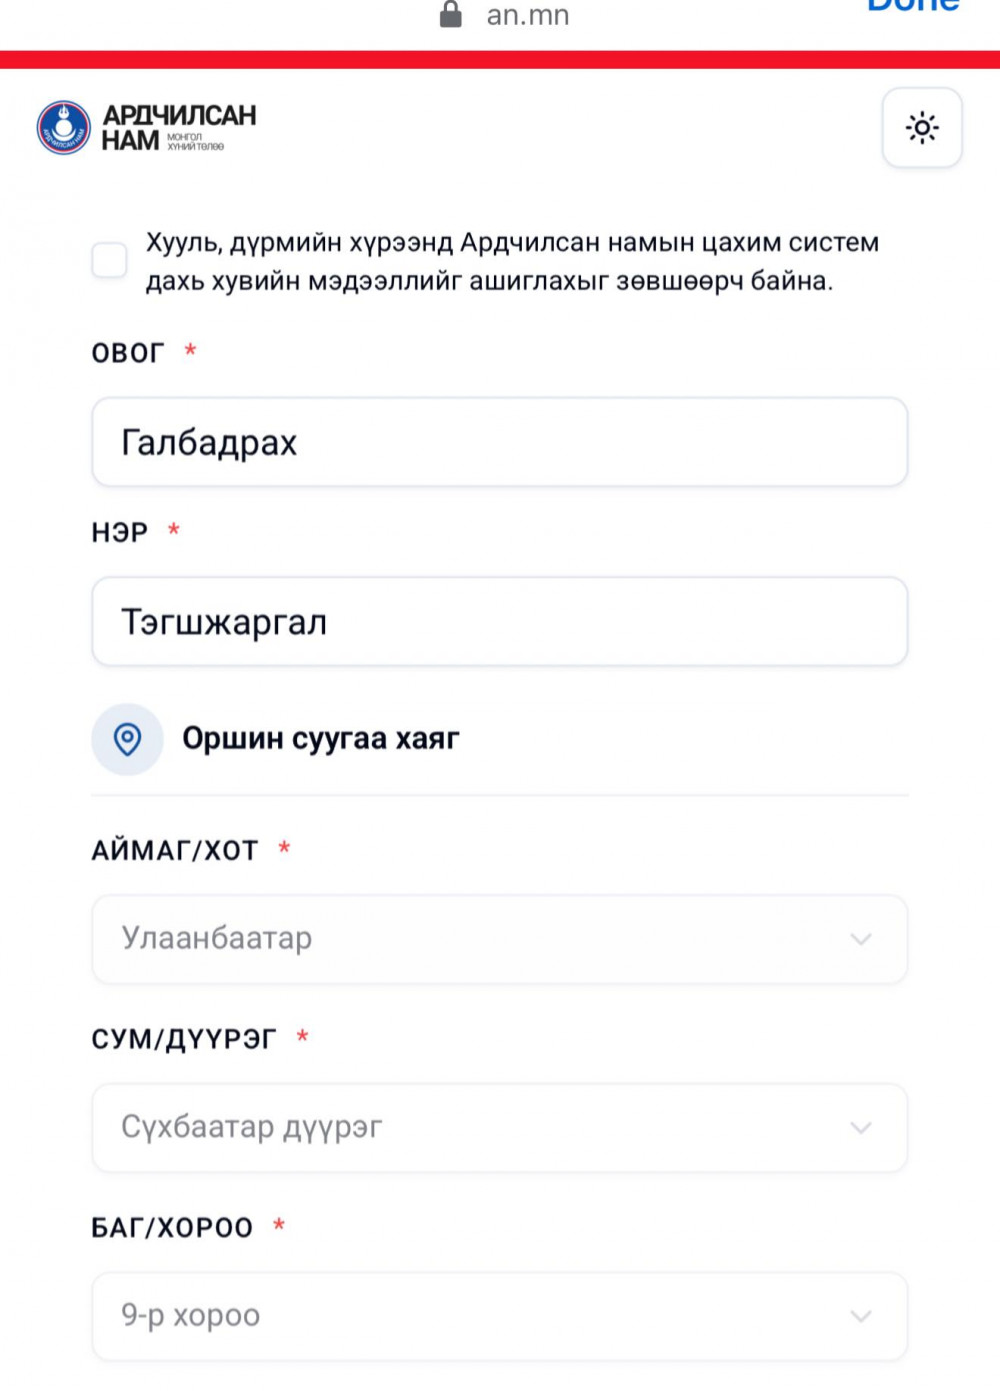Click the an.mn address text
This screenshot has height=1391, width=1000.
tap(527, 15)
